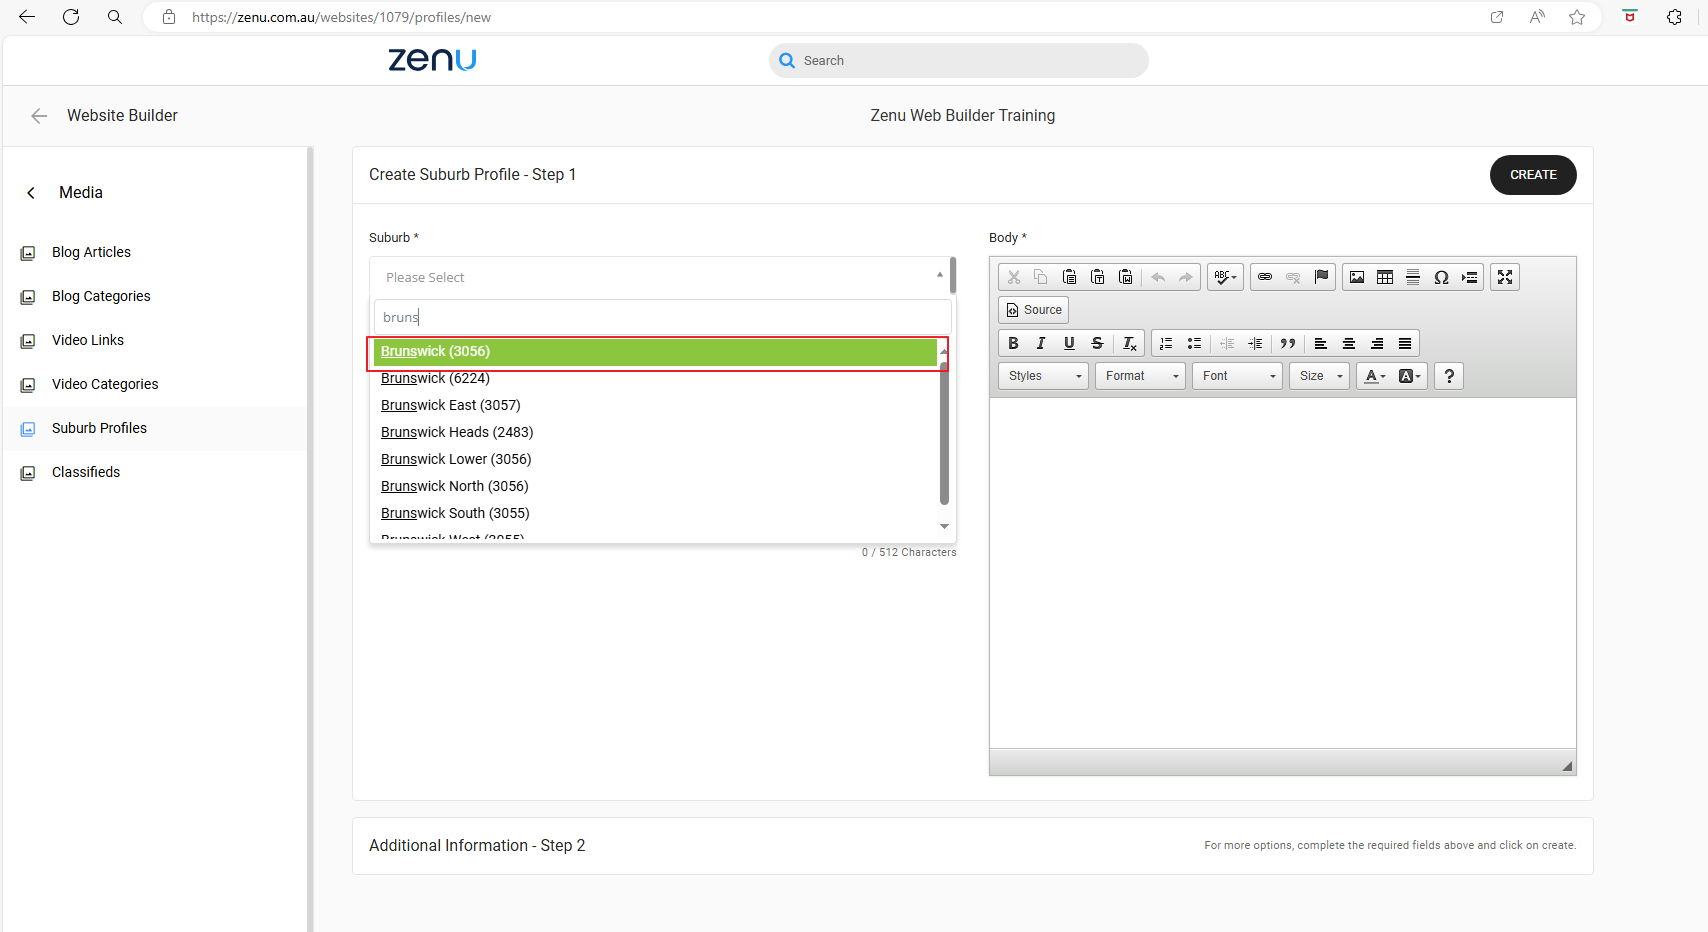Viewport: 1708px width, 932px height.
Task: Open the text color picker
Action: pos(1375,376)
